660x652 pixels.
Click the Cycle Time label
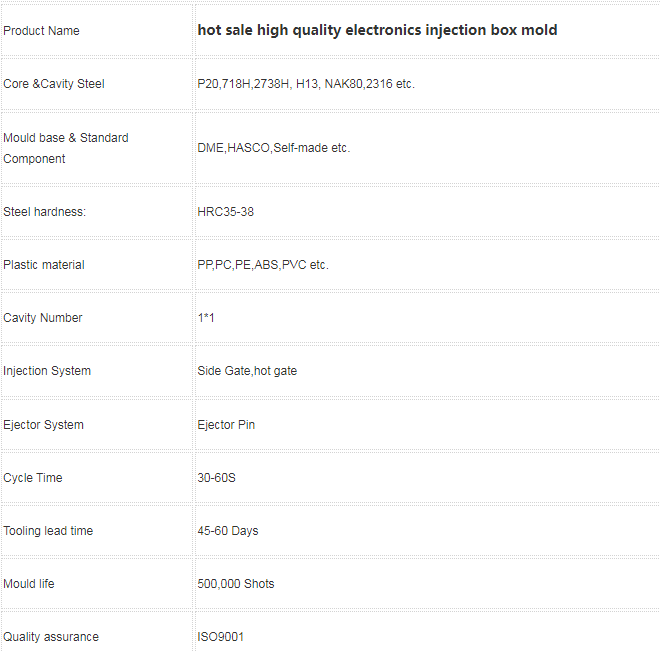33,478
